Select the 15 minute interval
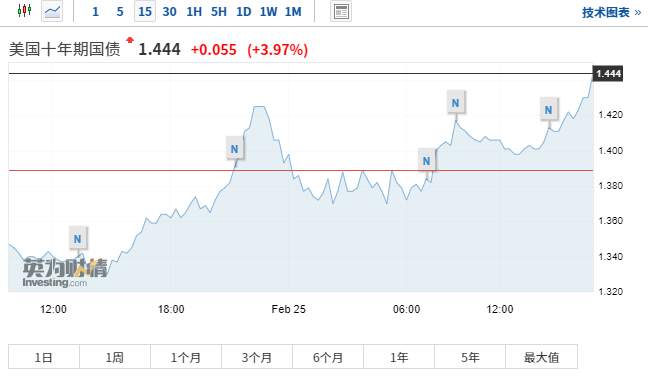This screenshot has height=378, width=648. pyautogui.click(x=145, y=12)
